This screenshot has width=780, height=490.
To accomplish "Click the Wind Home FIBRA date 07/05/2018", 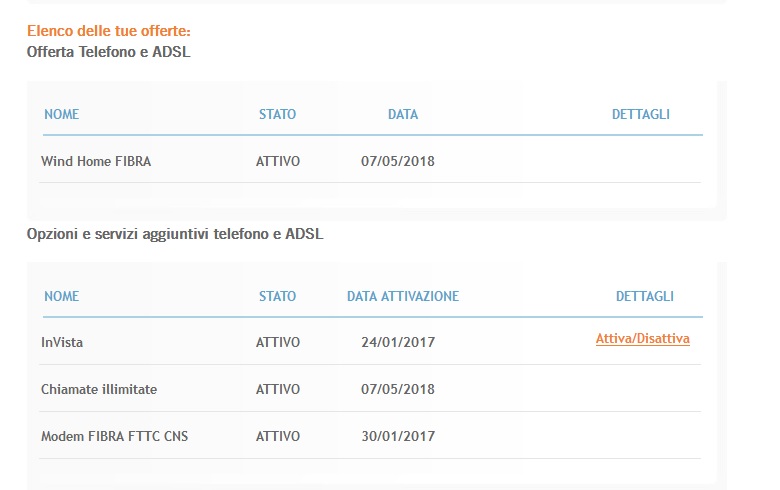I will (398, 161).
